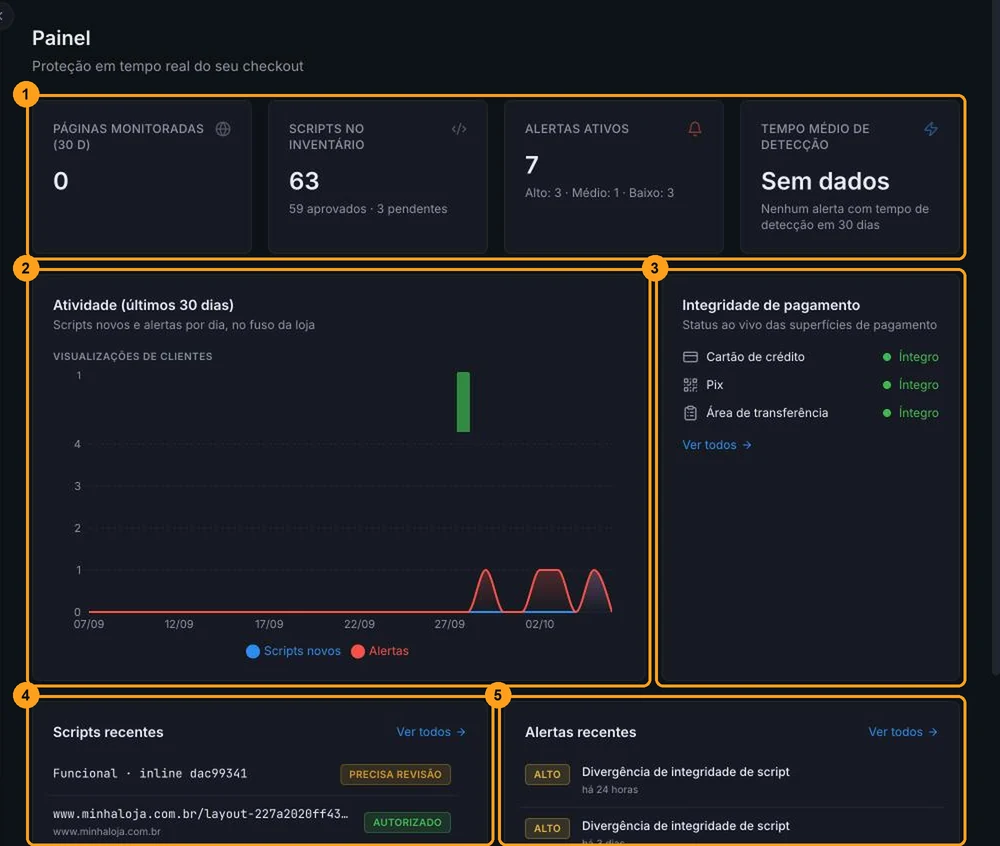The height and width of the screenshot is (846, 1000).
Task: Click the 'Íntegro' status for Pix
Action: (918, 384)
